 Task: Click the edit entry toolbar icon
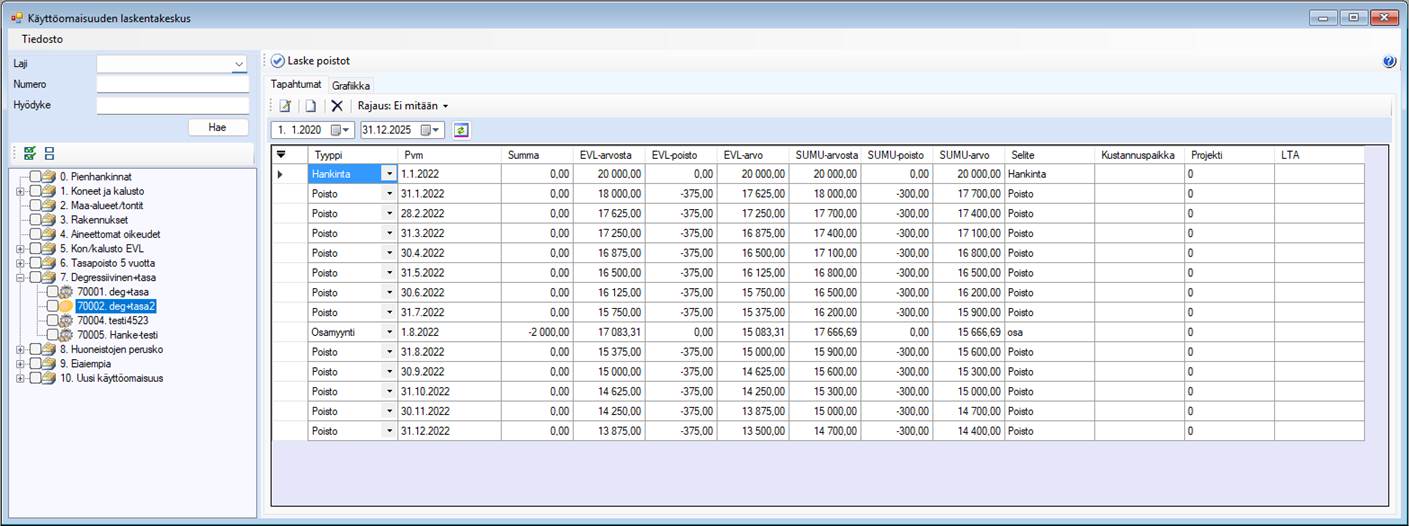click(x=285, y=105)
